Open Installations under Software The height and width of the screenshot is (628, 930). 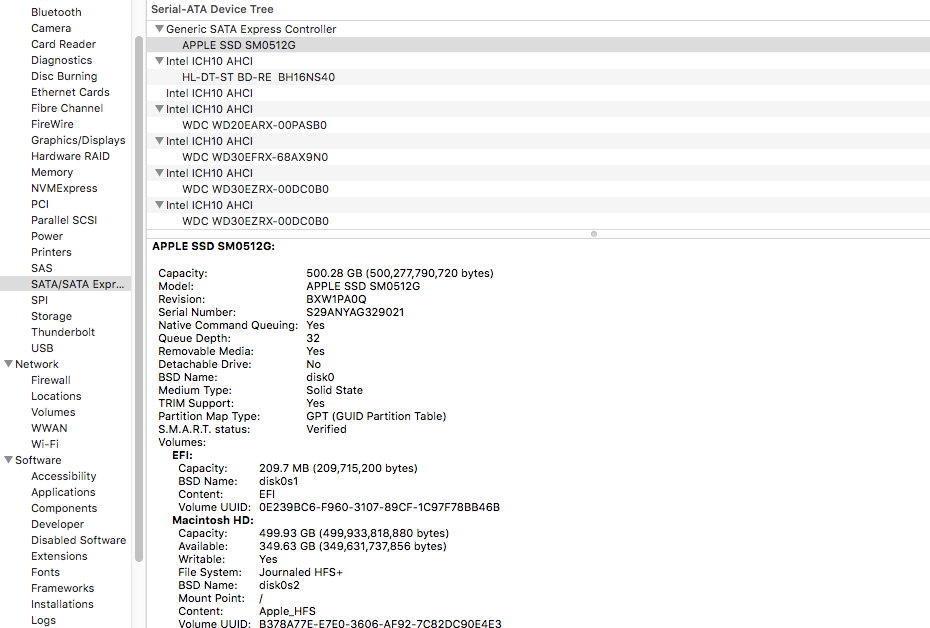(x=62, y=604)
